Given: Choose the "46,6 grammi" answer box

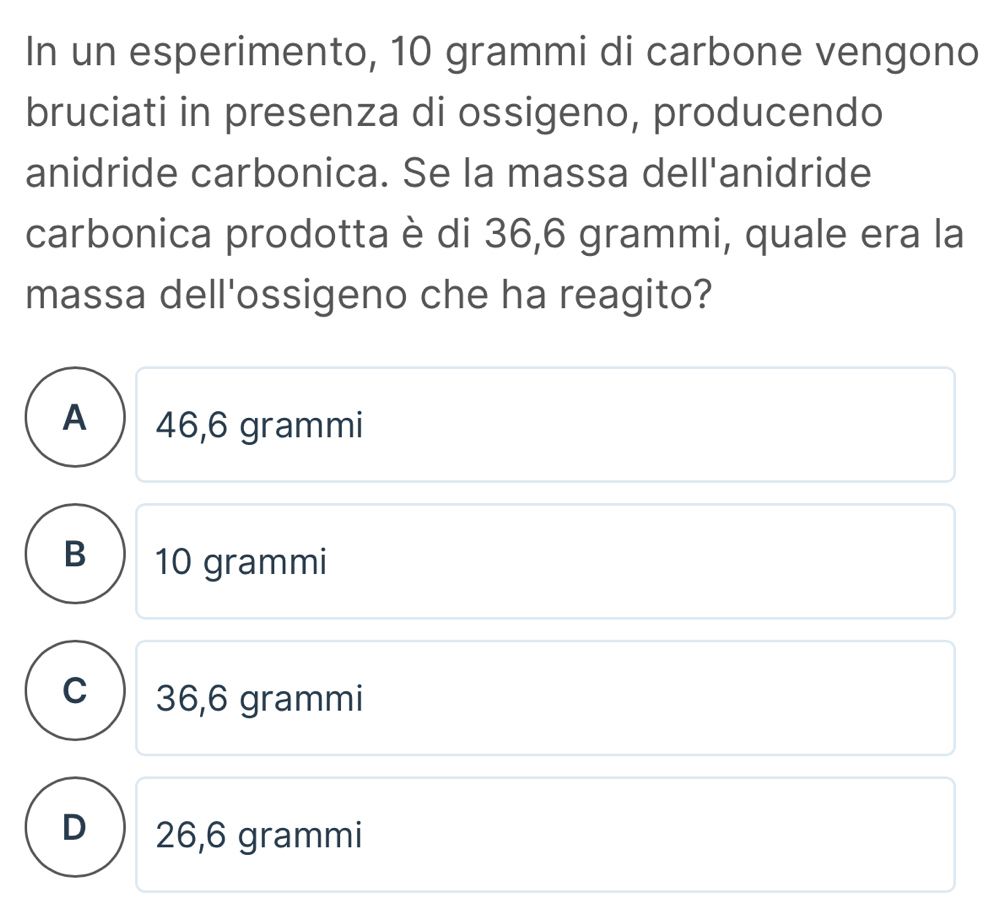Looking at the screenshot, I should (x=545, y=425).
